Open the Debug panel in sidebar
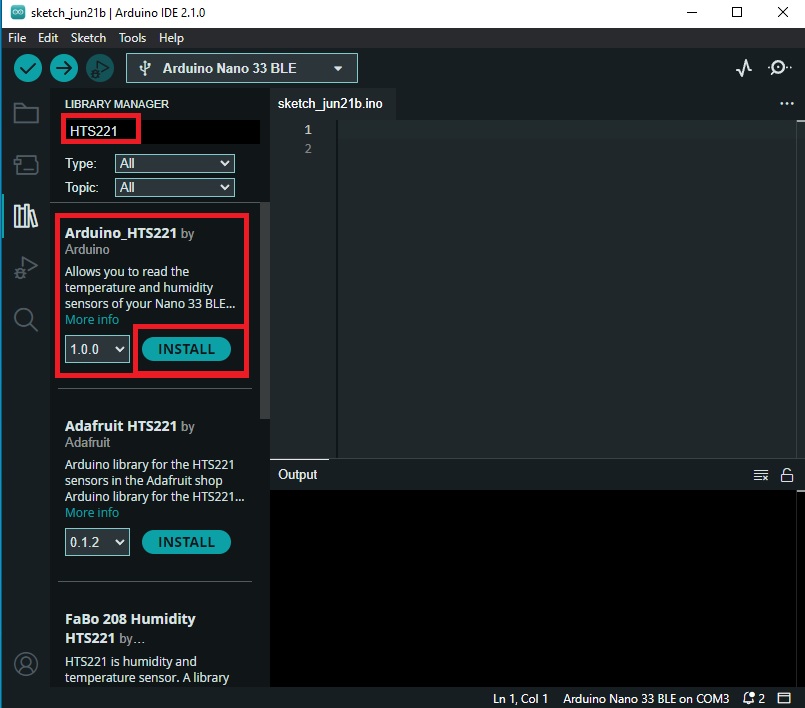The image size is (805, 708). 26,267
